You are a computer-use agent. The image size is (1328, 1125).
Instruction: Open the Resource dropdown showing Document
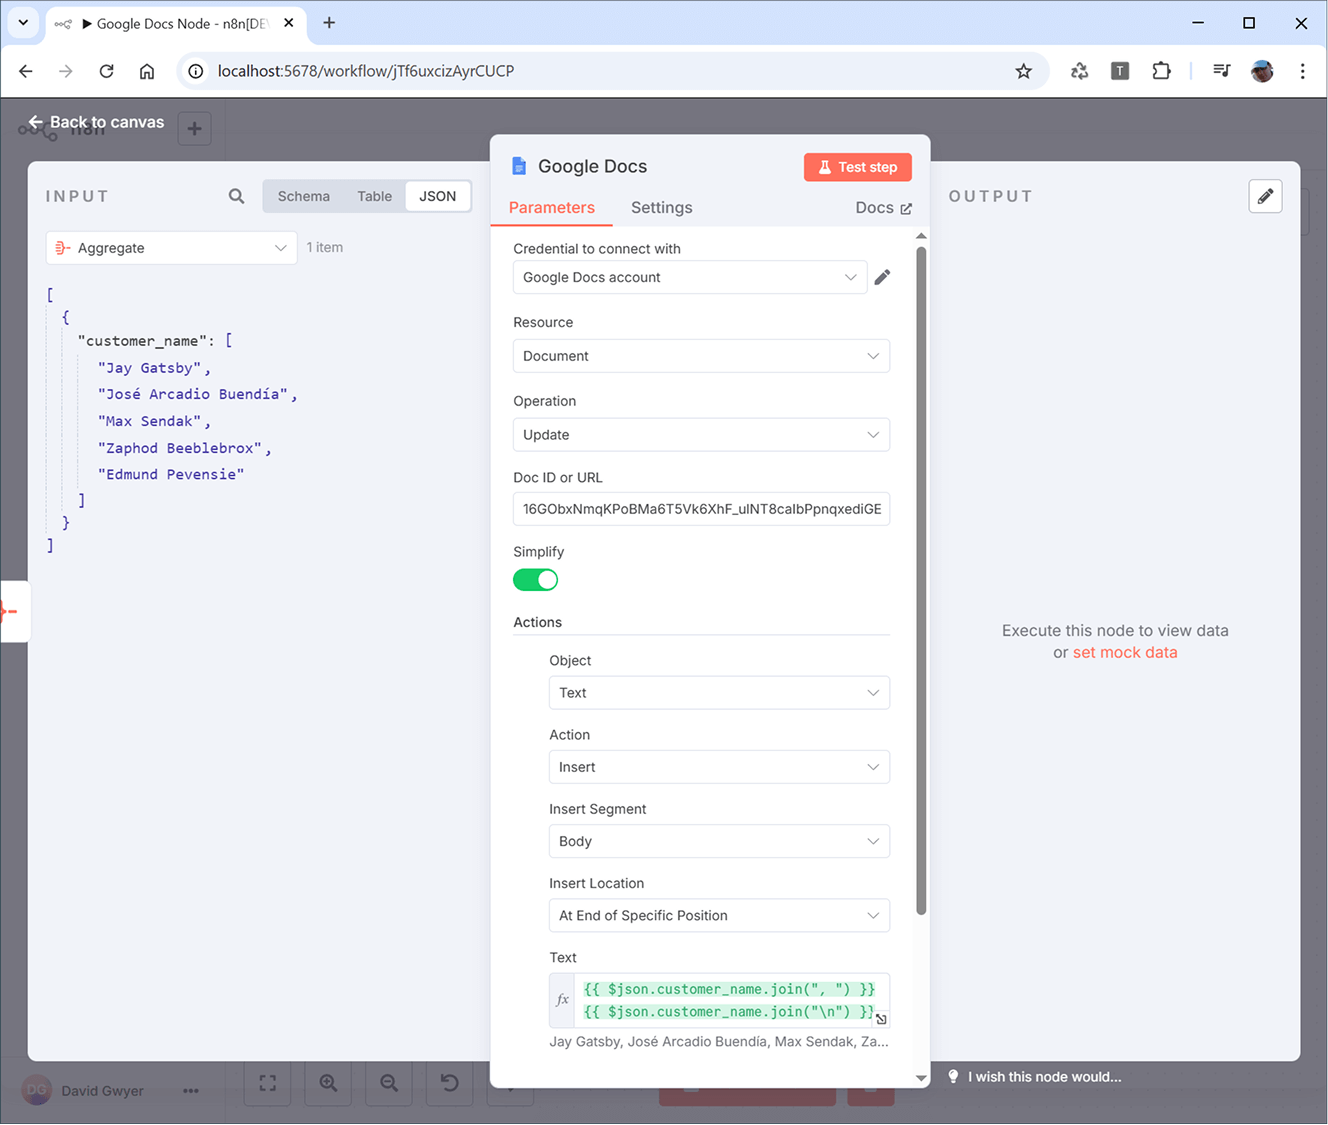[x=701, y=356]
